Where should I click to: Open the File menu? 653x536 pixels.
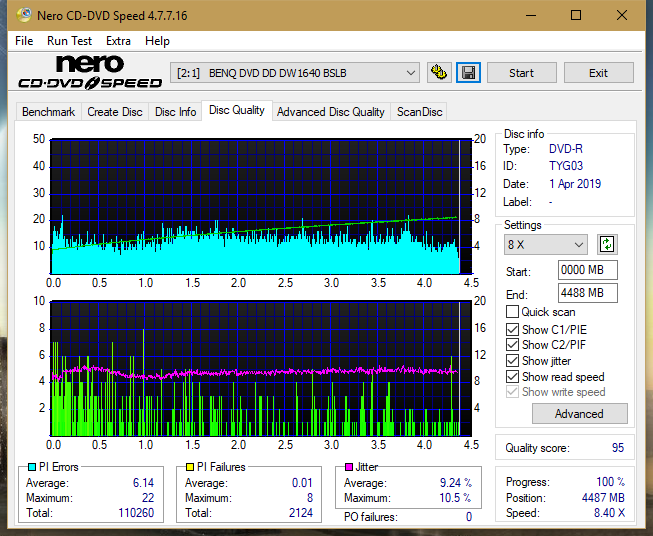point(24,41)
